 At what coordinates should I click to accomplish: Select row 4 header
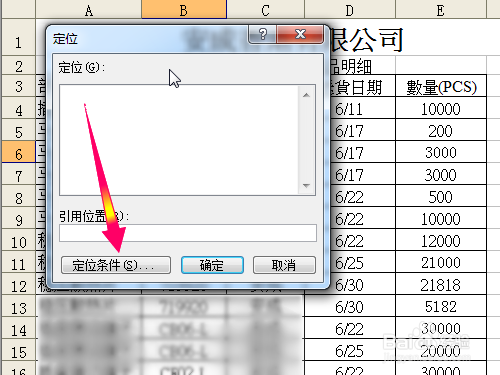18,108
